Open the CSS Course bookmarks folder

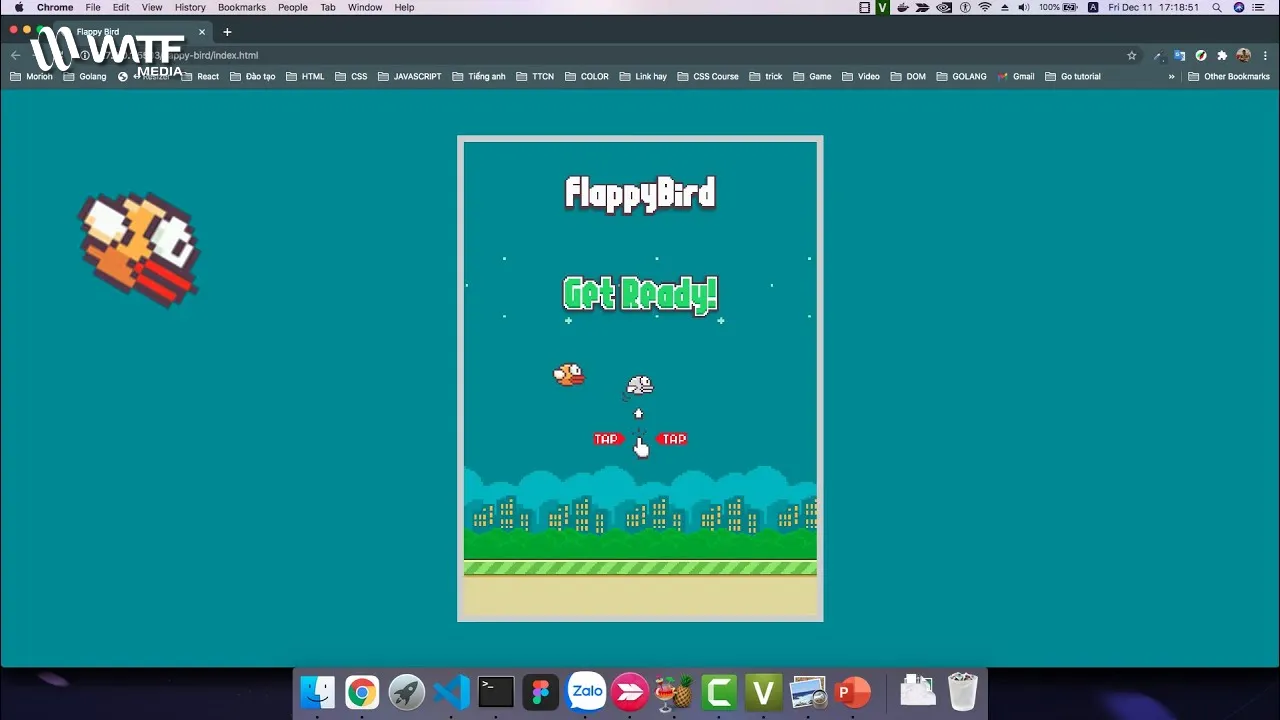tap(708, 76)
